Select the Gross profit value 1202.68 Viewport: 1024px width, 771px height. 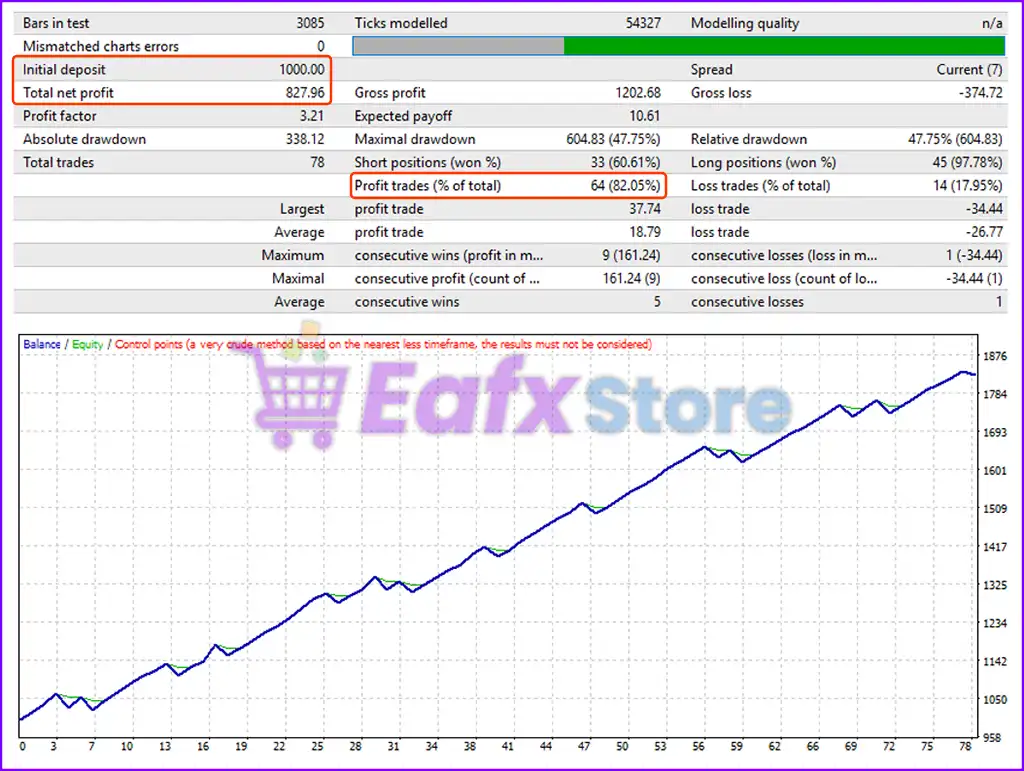pos(638,93)
